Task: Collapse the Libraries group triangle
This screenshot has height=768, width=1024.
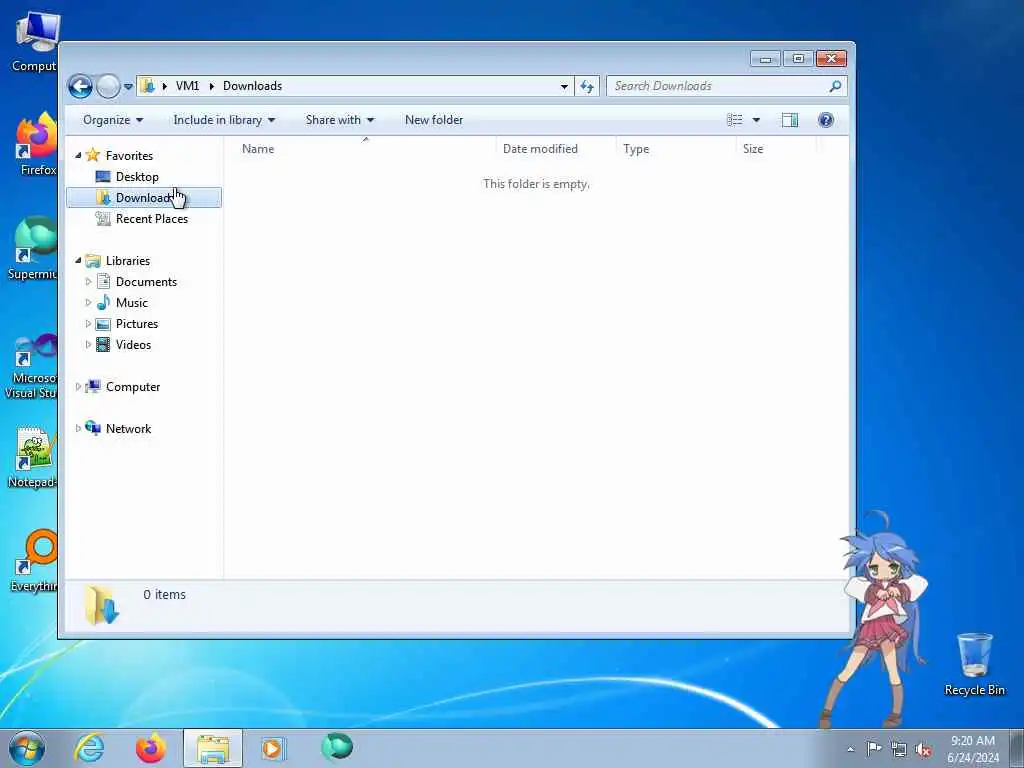Action: (x=78, y=261)
